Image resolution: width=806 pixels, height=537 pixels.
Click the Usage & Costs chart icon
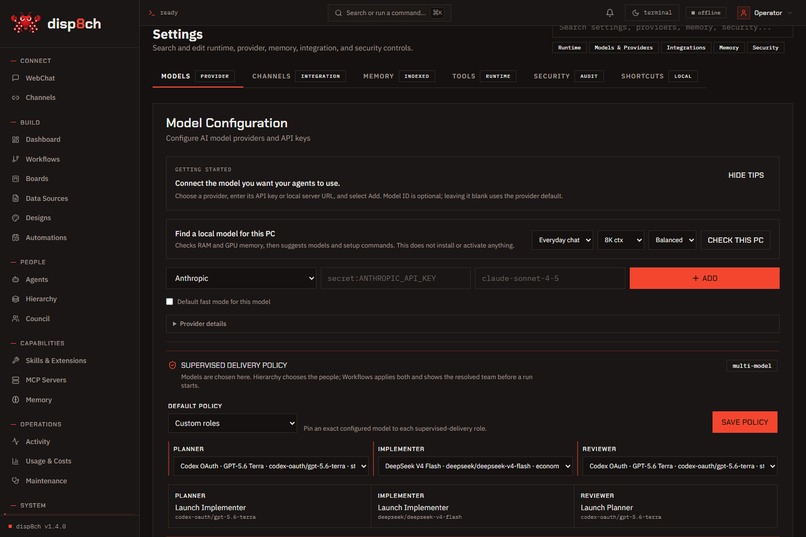tap(15, 461)
